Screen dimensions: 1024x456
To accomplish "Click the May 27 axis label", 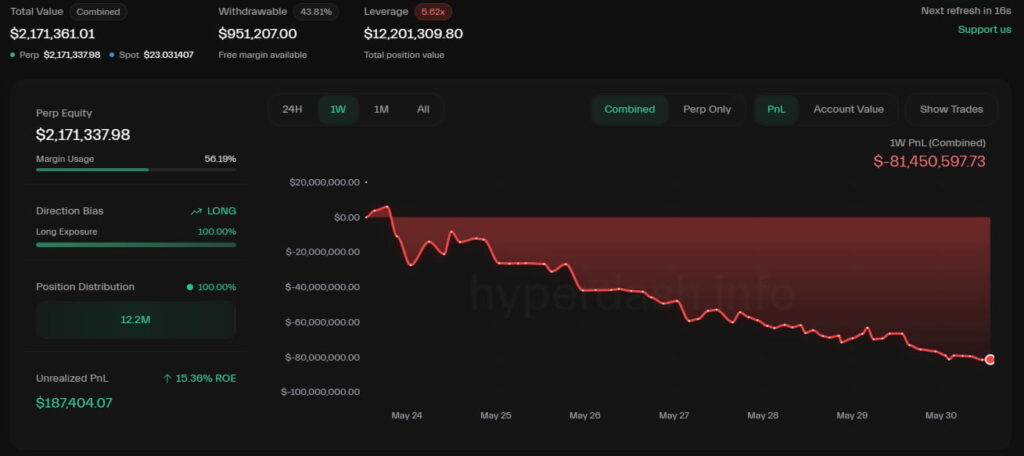I will tap(674, 415).
